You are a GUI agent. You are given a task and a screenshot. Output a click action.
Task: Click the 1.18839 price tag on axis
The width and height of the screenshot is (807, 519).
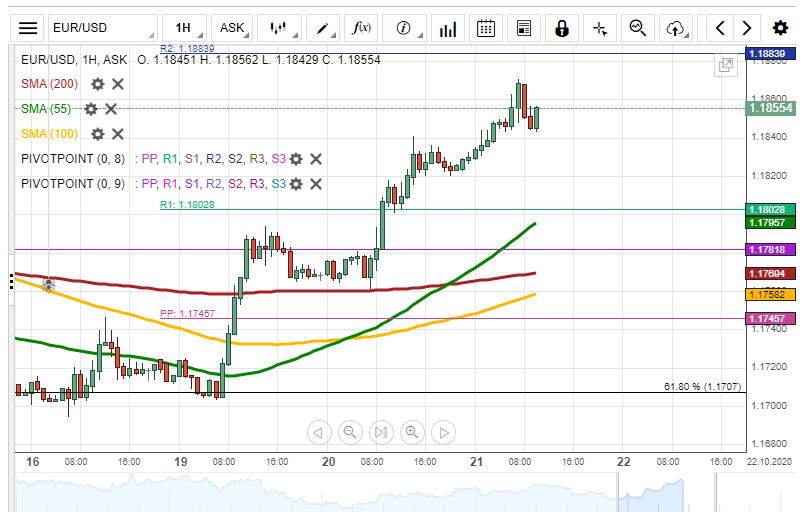tap(770, 54)
